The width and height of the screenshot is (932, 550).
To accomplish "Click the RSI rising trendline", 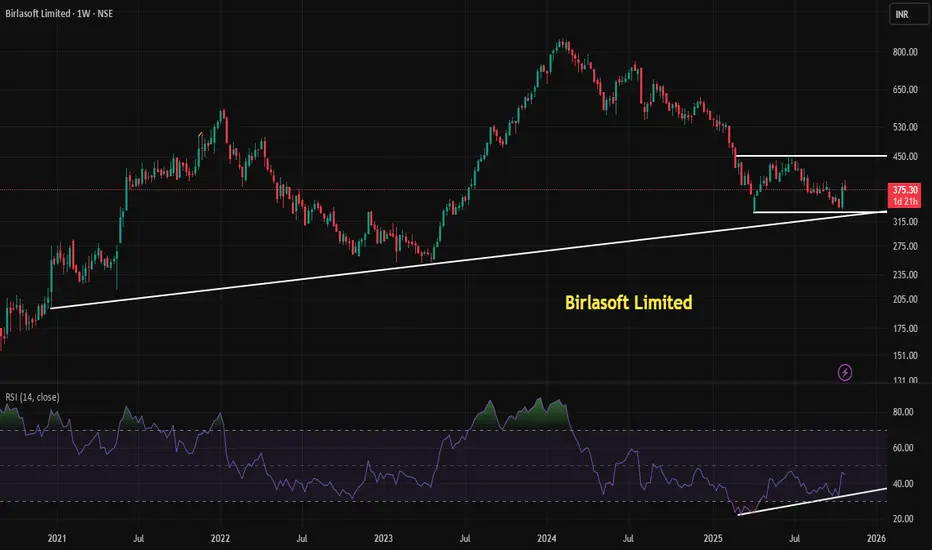I will tap(812, 501).
